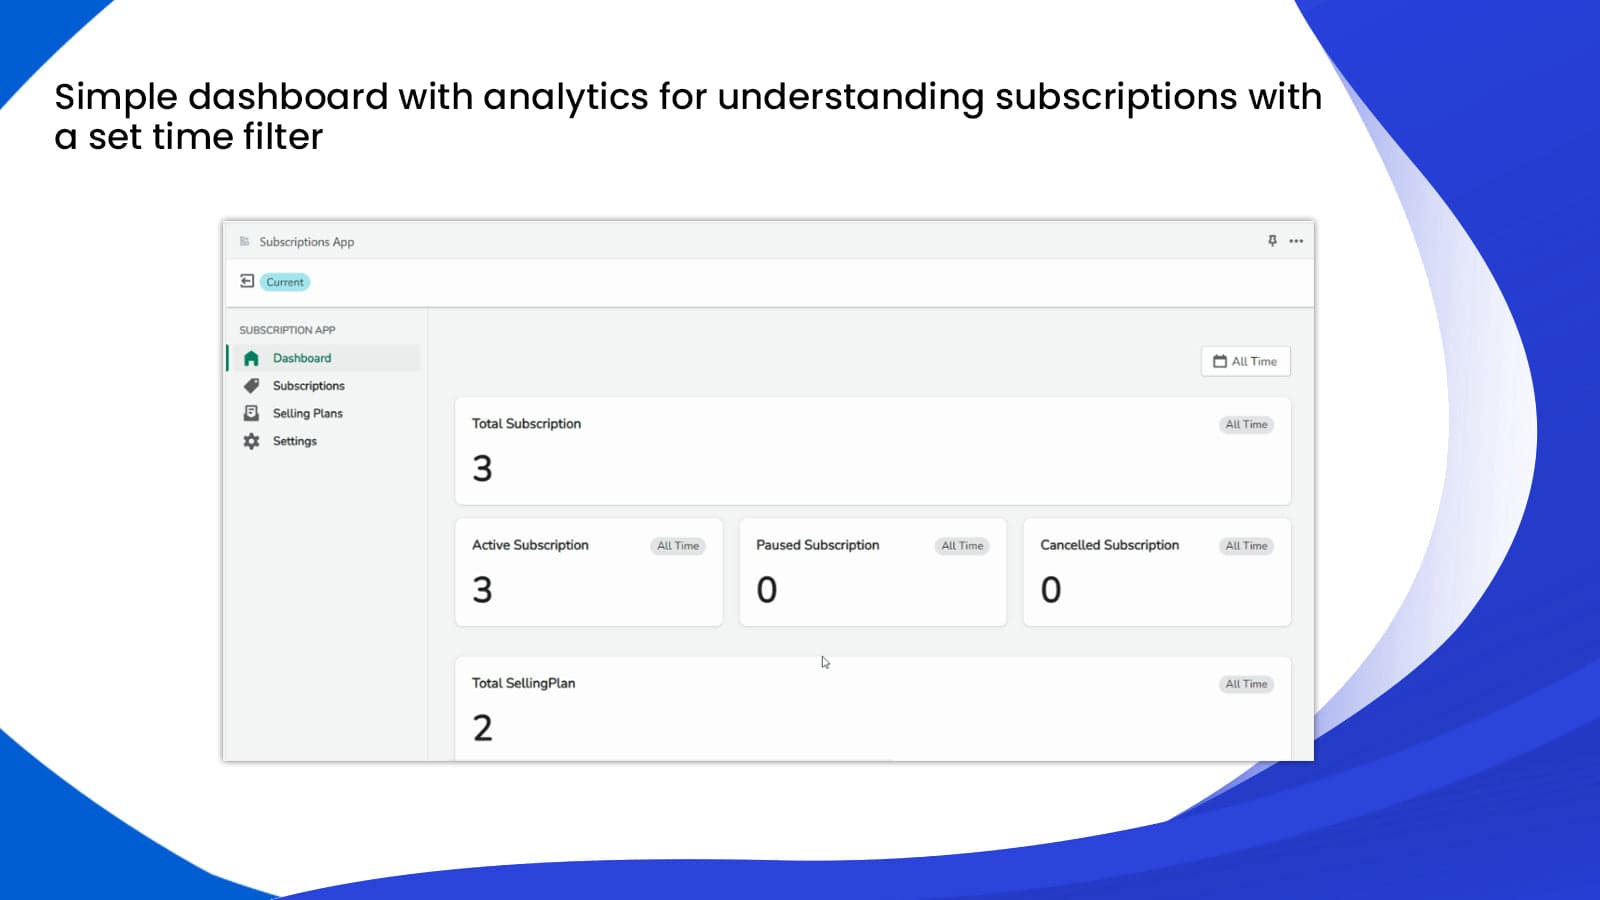Click the Dashboard home icon in sidebar
The image size is (1600, 900).
251,358
